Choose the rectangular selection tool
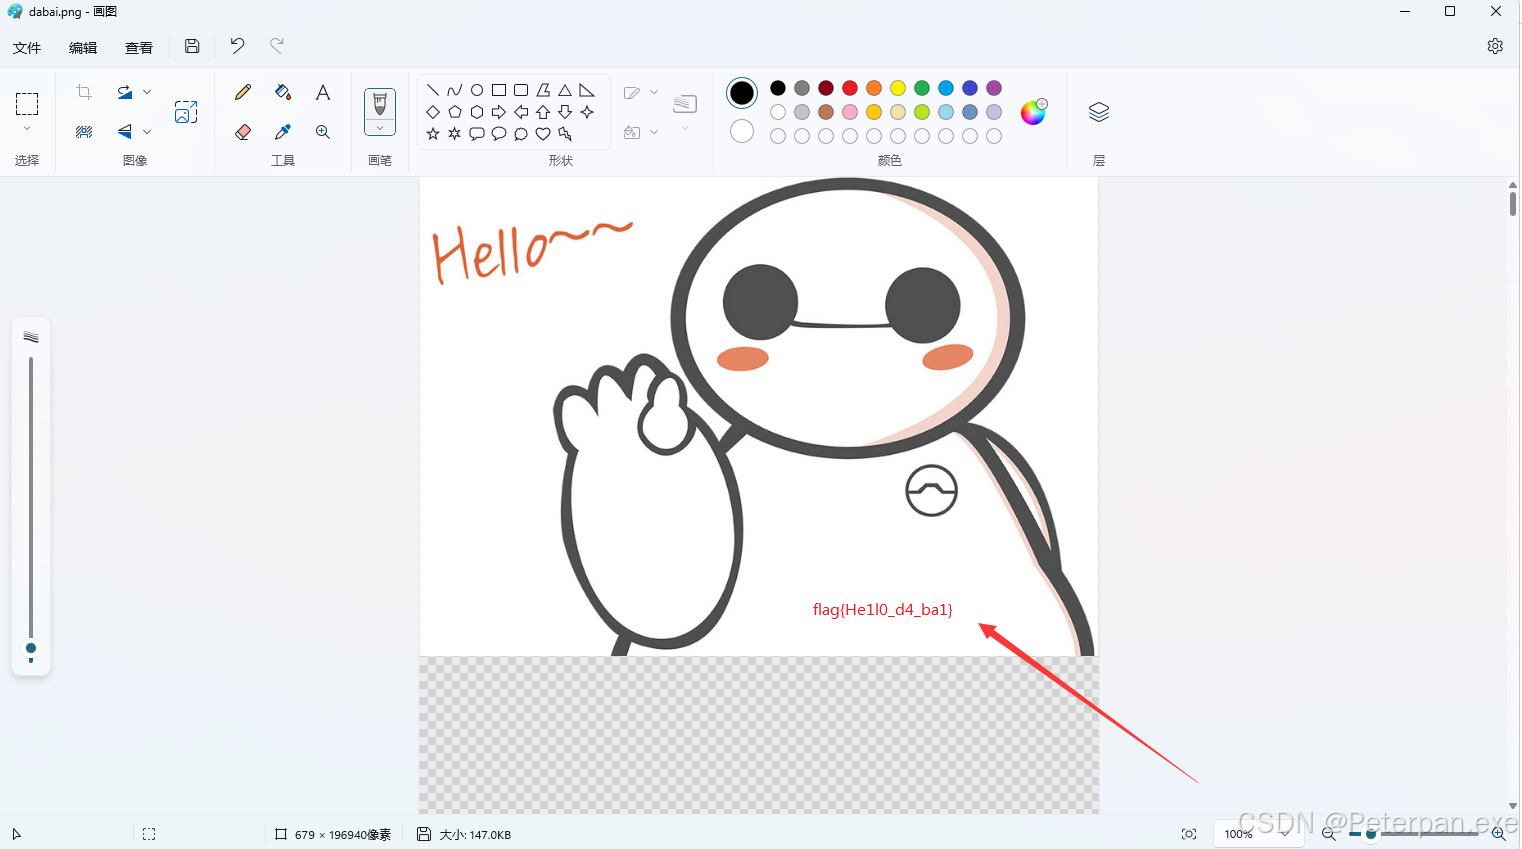1522x849 pixels. [27, 104]
